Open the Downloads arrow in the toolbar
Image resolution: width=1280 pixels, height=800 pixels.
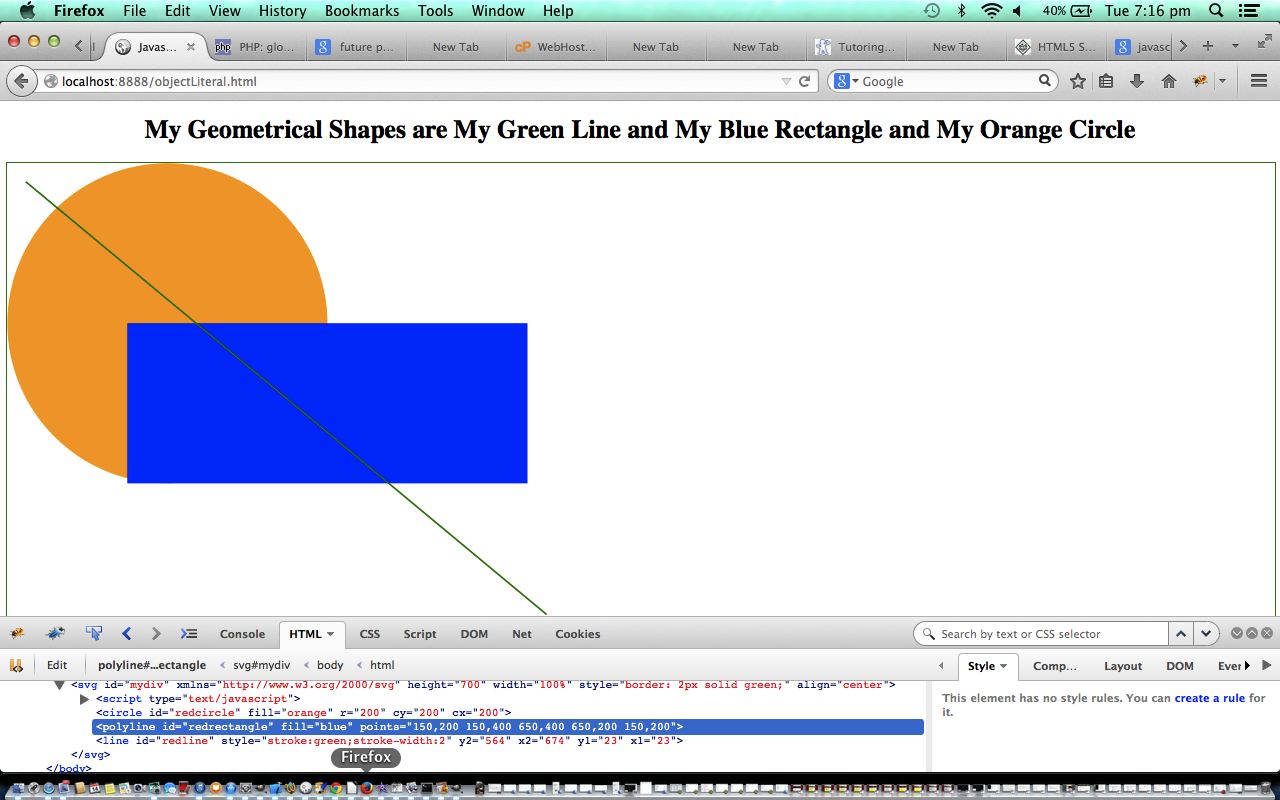1136,81
